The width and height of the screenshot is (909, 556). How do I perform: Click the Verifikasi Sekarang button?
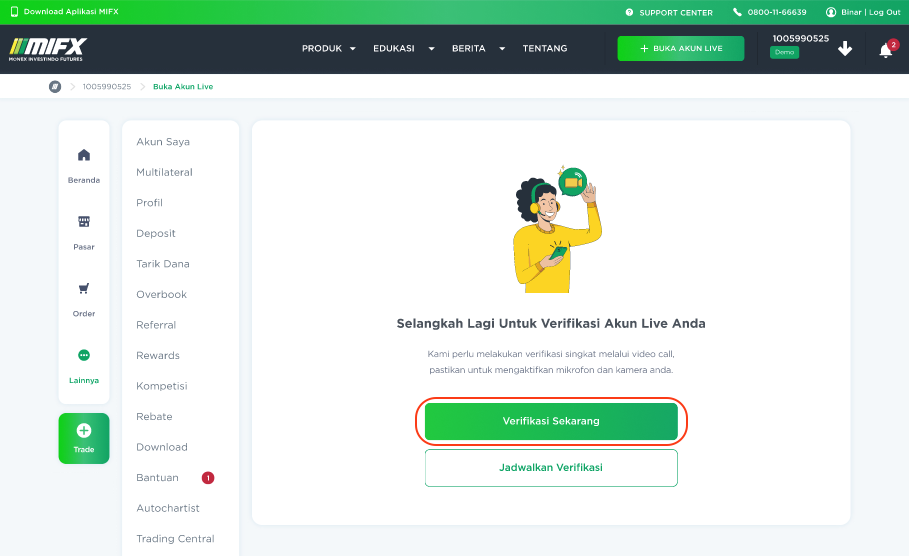(551, 421)
